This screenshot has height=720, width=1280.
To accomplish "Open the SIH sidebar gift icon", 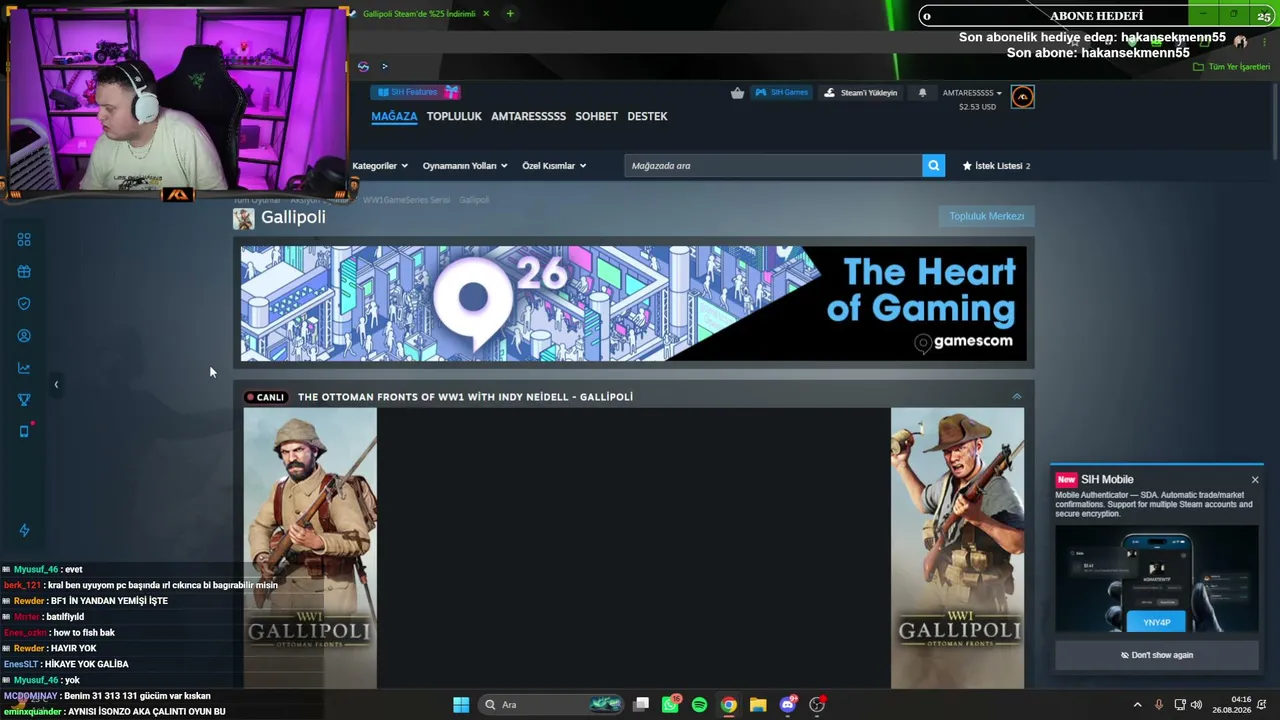I will coord(24,272).
